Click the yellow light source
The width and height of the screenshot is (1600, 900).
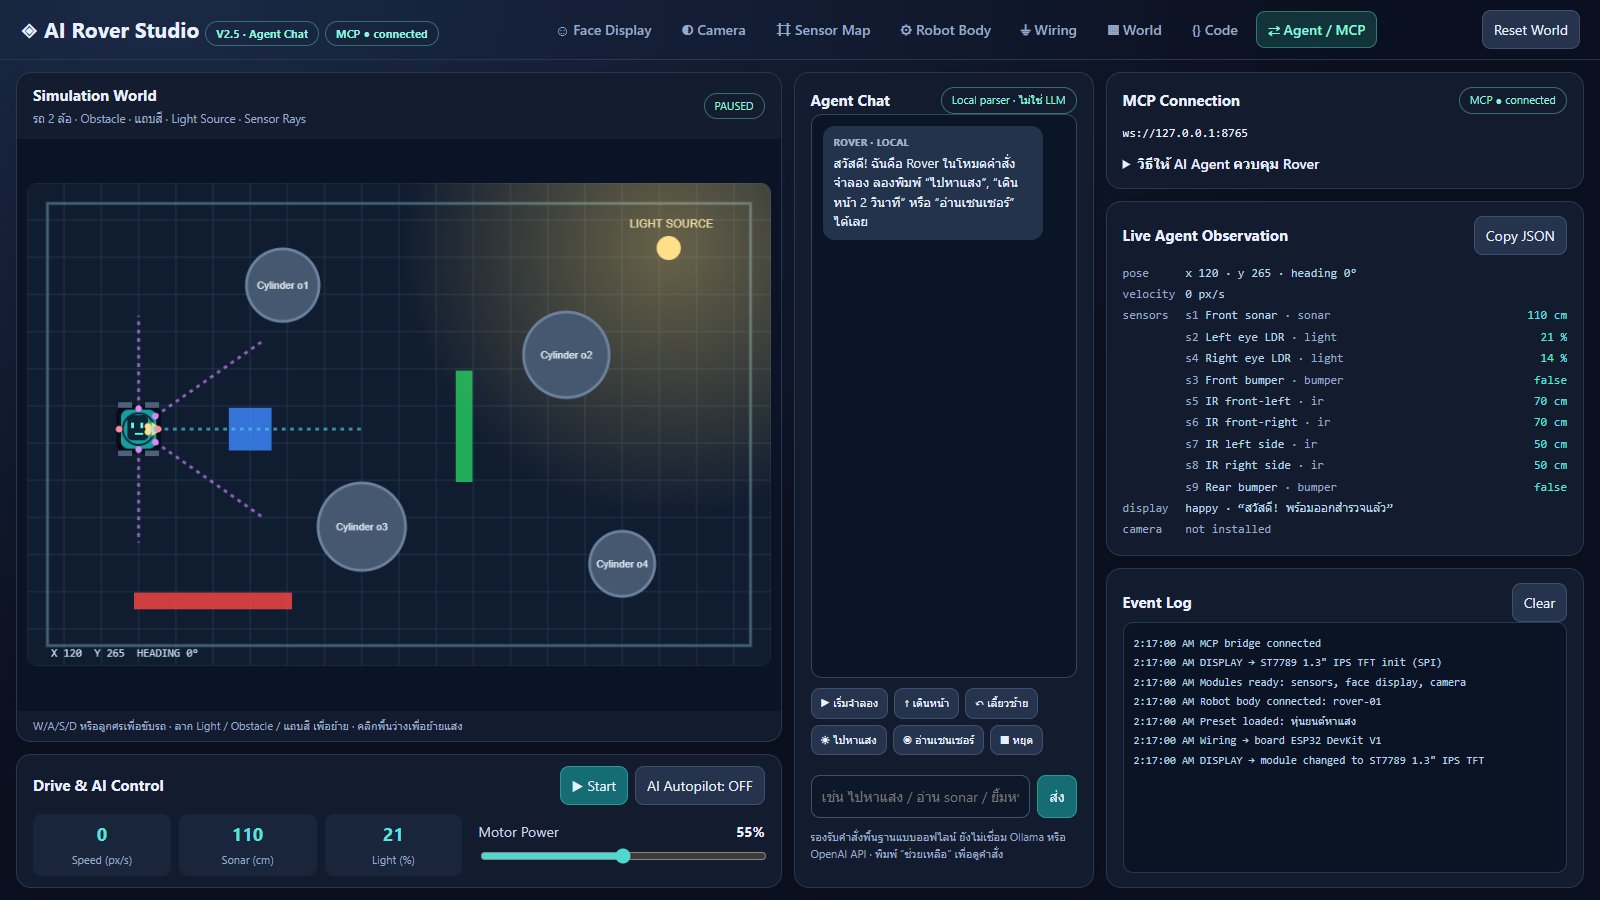coord(669,248)
